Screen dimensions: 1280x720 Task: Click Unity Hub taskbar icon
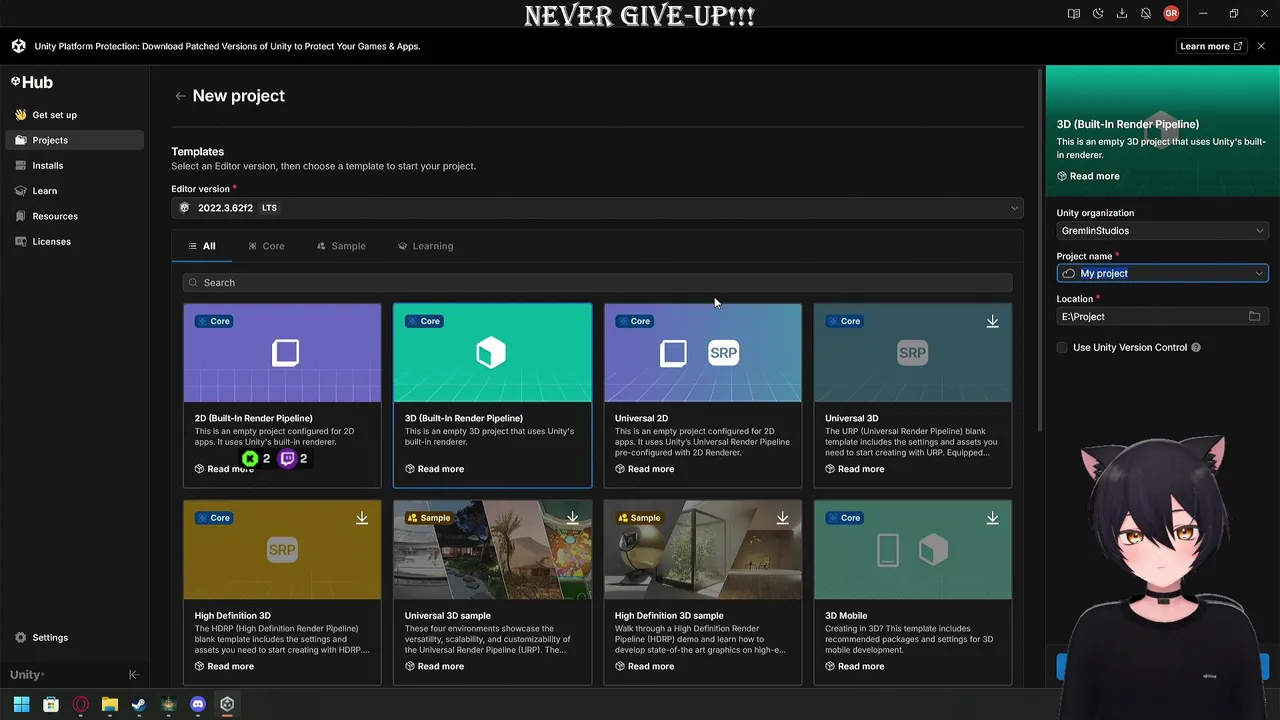227,704
